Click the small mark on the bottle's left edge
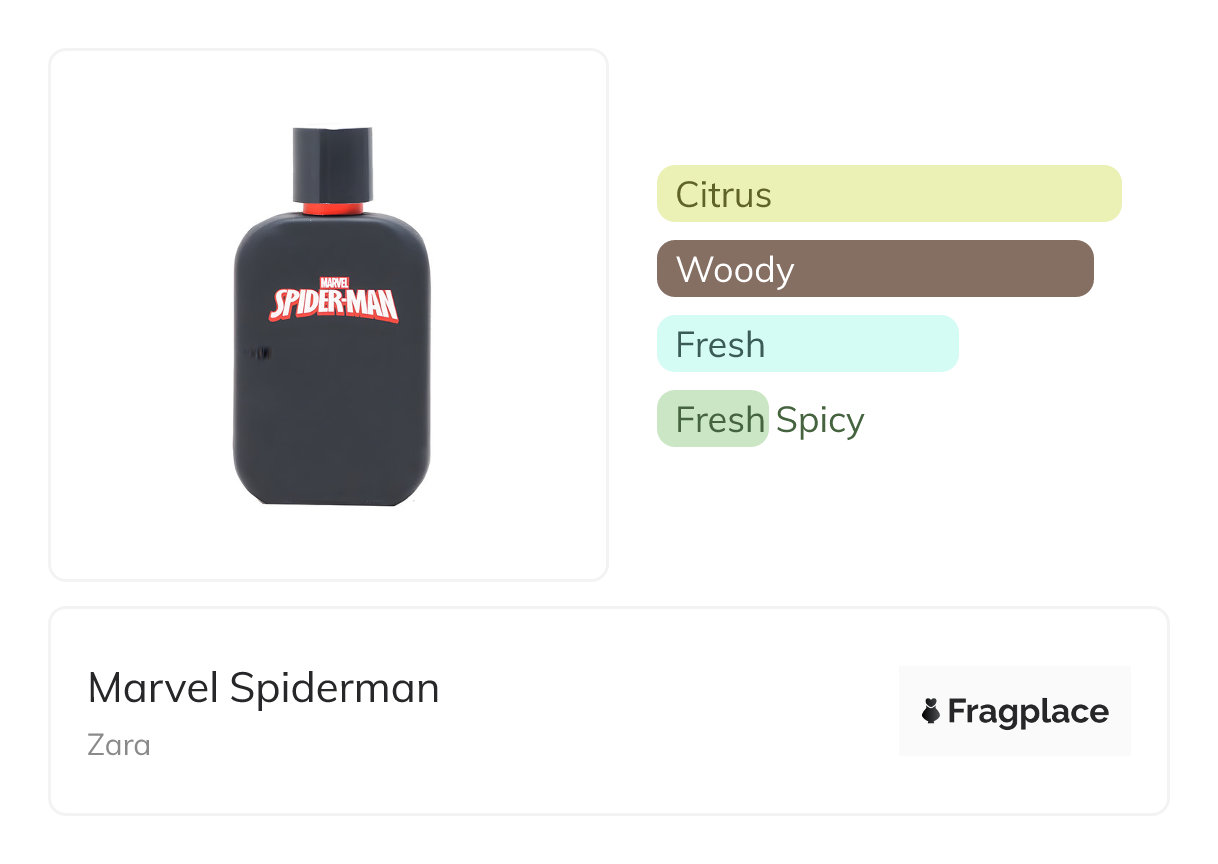The image size is (1218, 864). (x=260, y=352)
